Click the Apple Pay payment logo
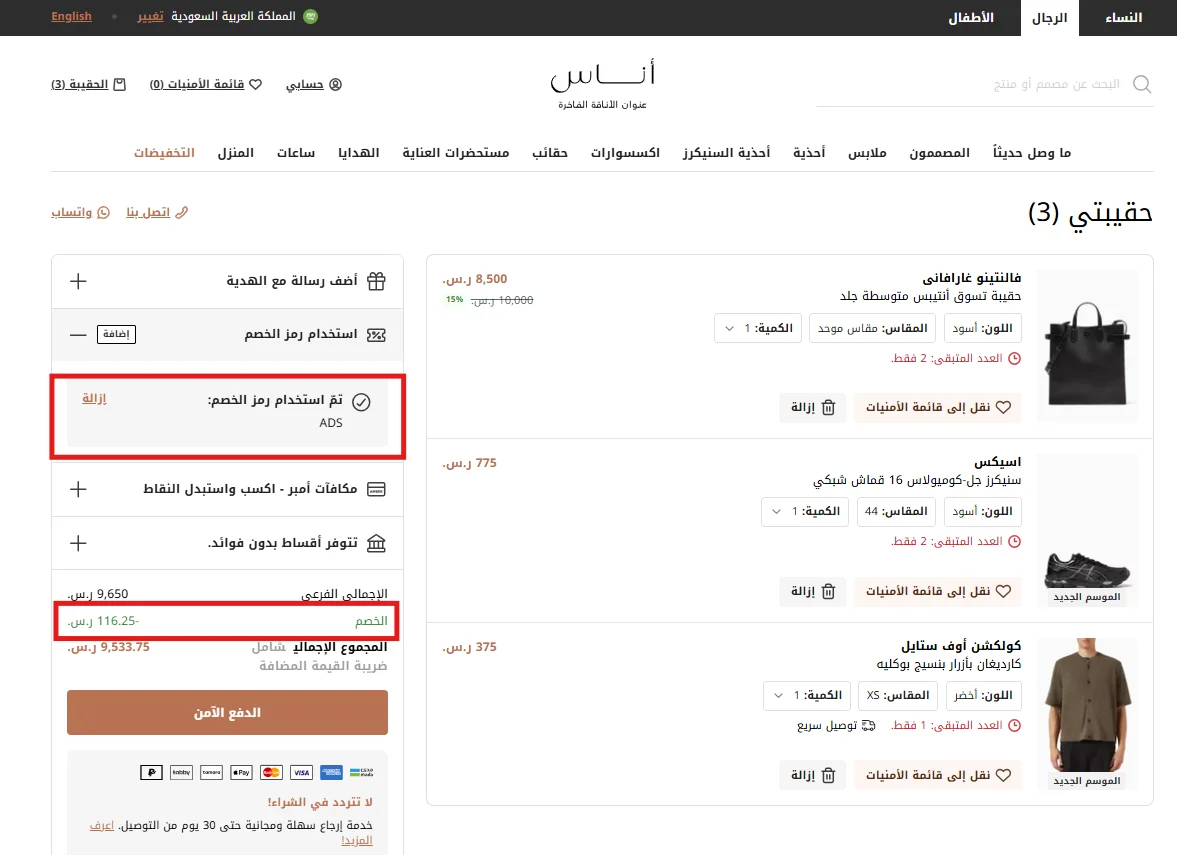This screenshot has width=1177, height=855. click(241, 772)
